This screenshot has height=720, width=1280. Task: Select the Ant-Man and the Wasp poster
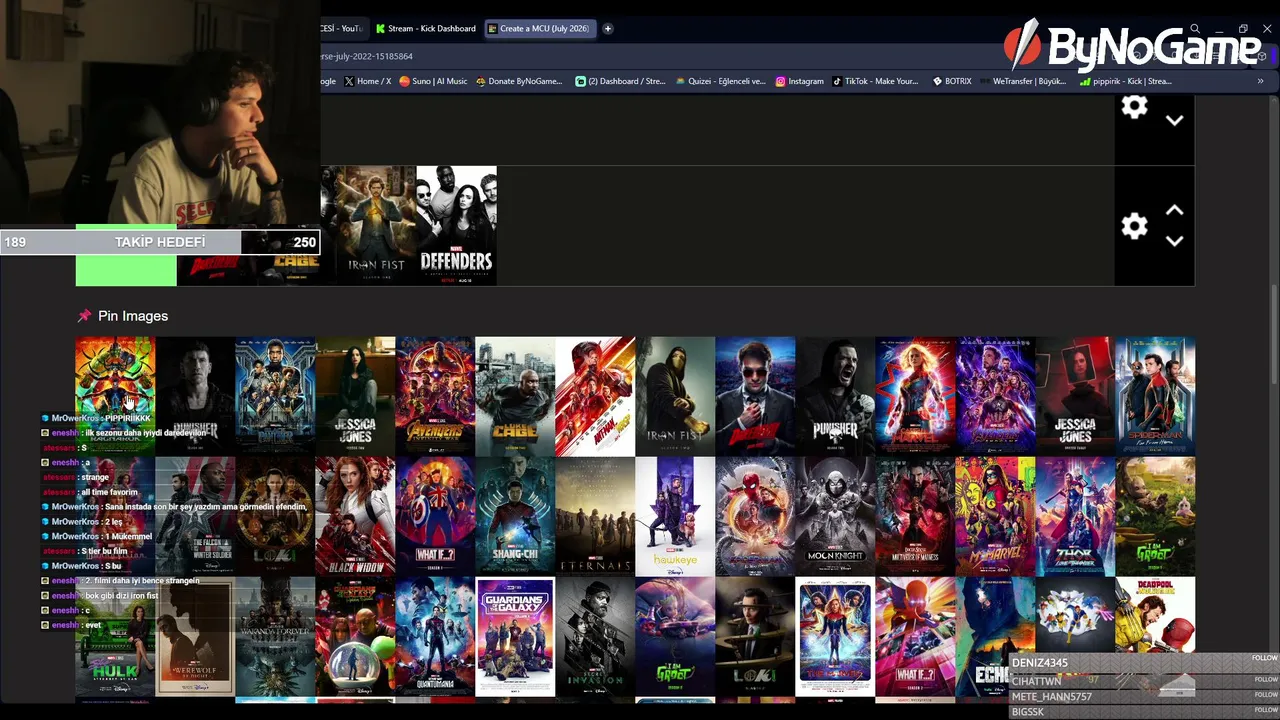click(595, 396)
